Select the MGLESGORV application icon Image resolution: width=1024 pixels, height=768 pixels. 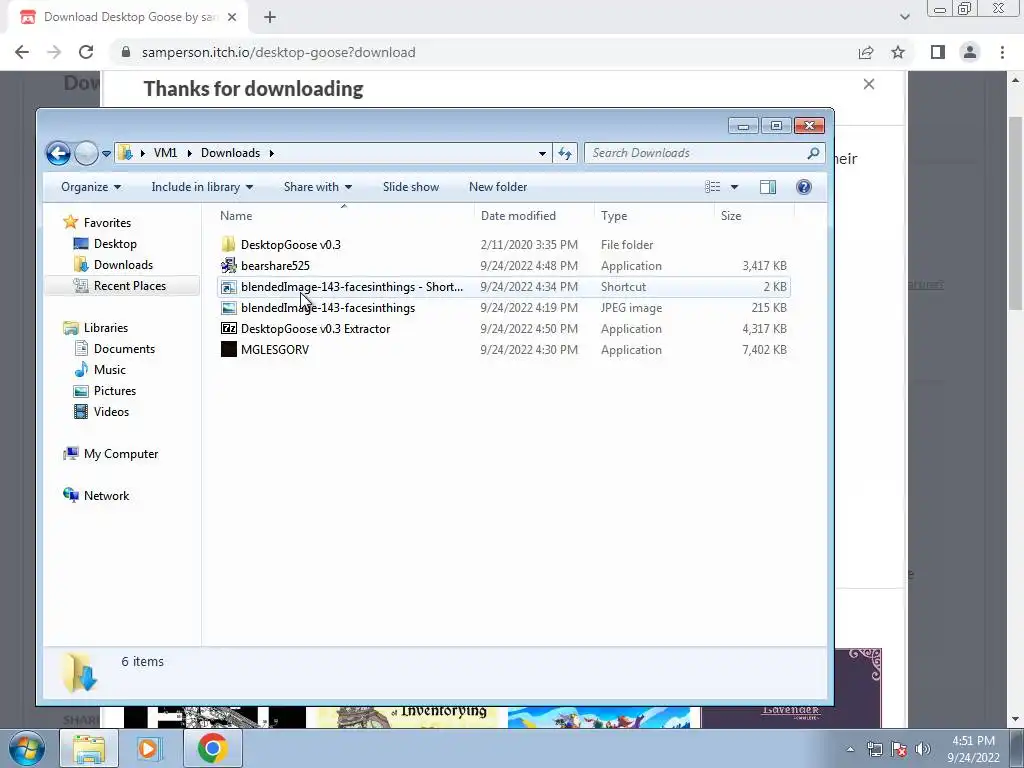(x=229, y=349)
